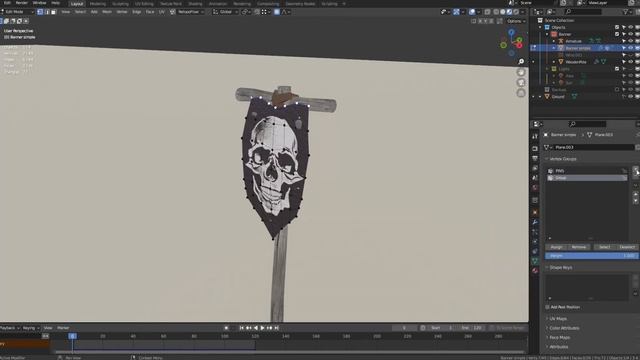Screen dimensions: 640x360
Task: Open Modifier Properties wrench tab
Action: click(535, 222)
